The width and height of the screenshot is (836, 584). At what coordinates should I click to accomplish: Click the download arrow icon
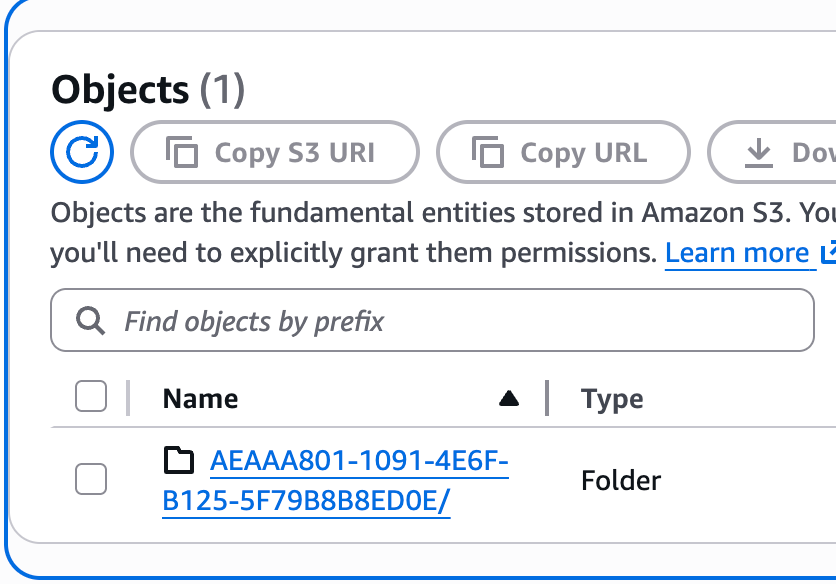(x=760, y=153)
